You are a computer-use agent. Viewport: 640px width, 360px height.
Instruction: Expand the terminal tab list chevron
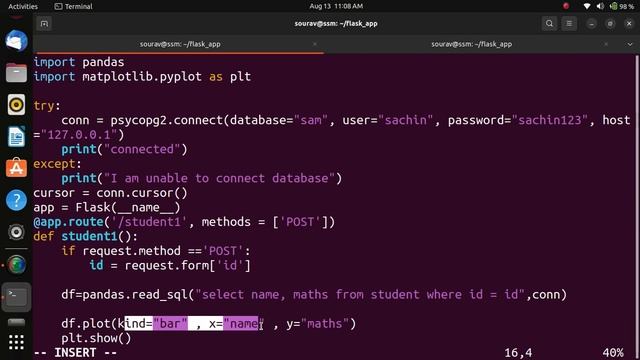(629, 44)
